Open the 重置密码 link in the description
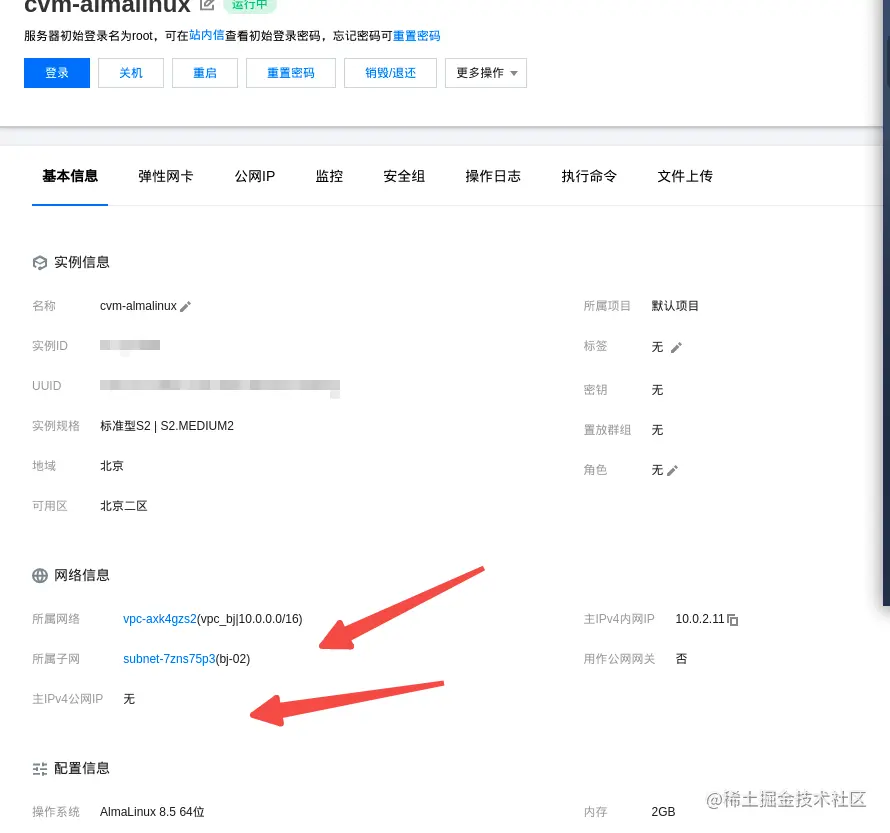 tap(417, 36)
